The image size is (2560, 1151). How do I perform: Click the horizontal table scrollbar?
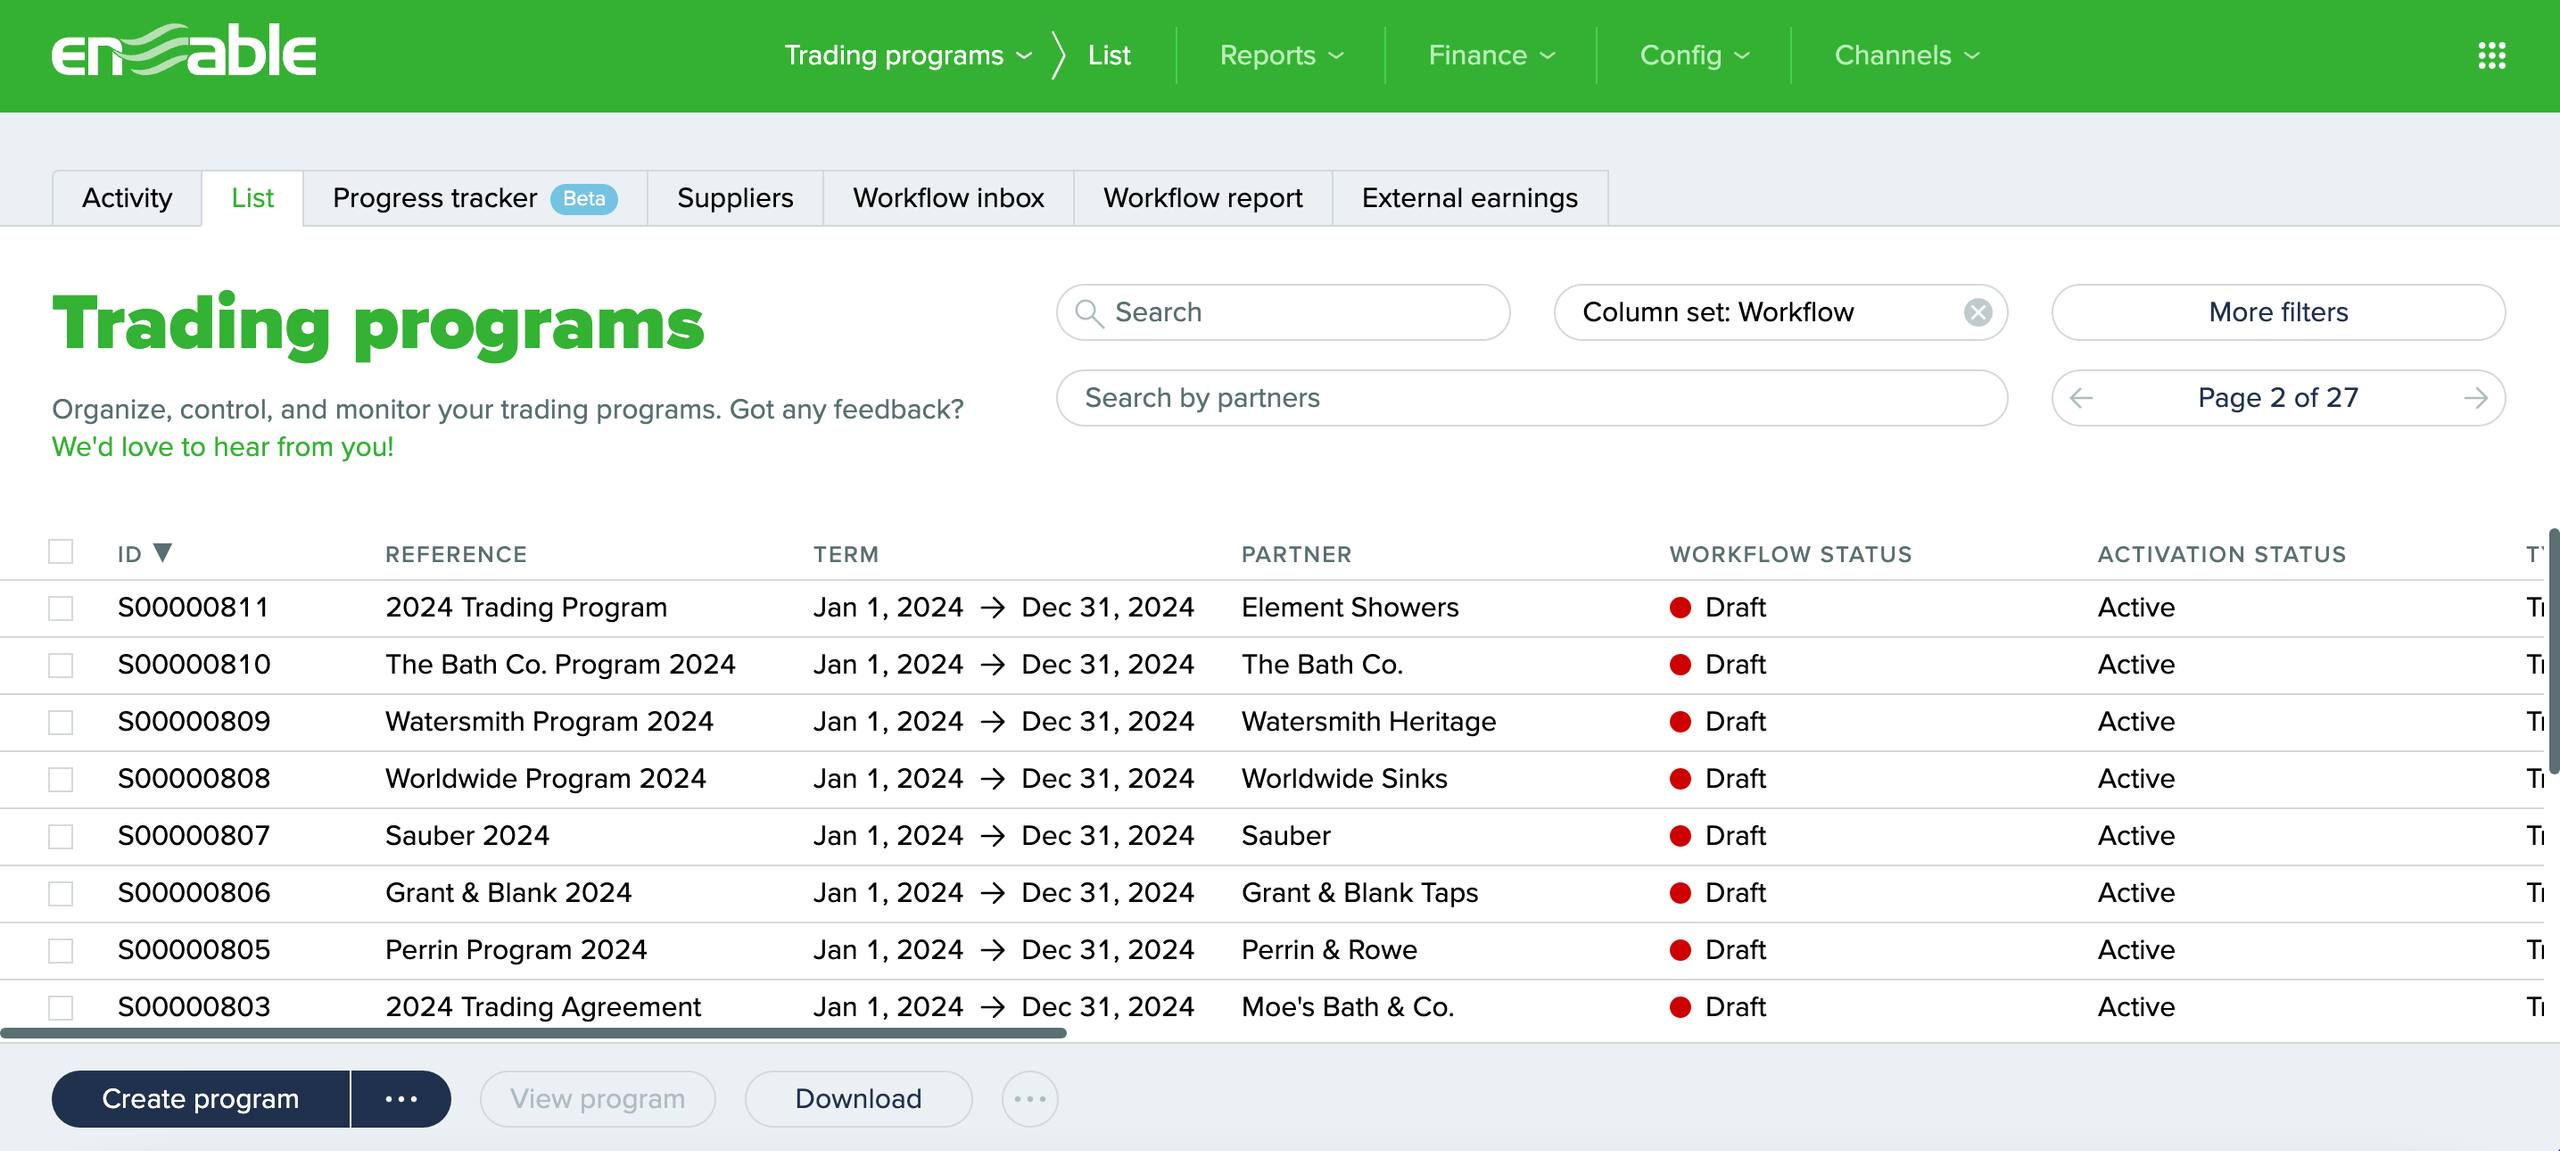pos(533,1033)
